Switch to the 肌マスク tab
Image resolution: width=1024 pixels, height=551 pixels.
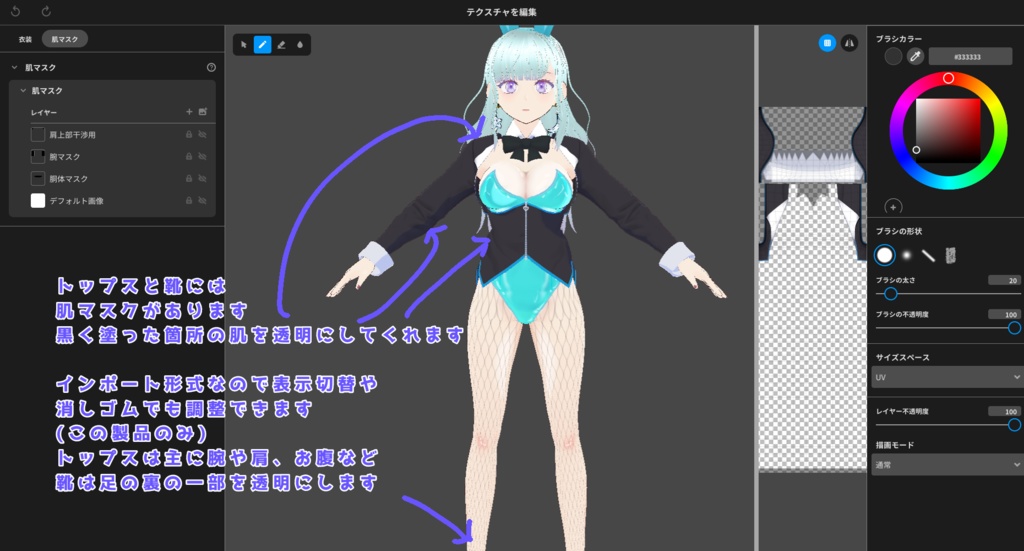coord(65,39)
